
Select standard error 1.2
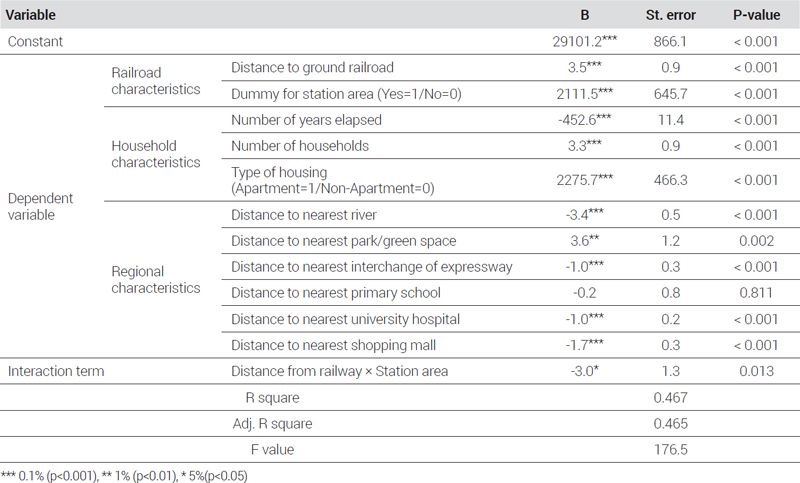(670, 241)
